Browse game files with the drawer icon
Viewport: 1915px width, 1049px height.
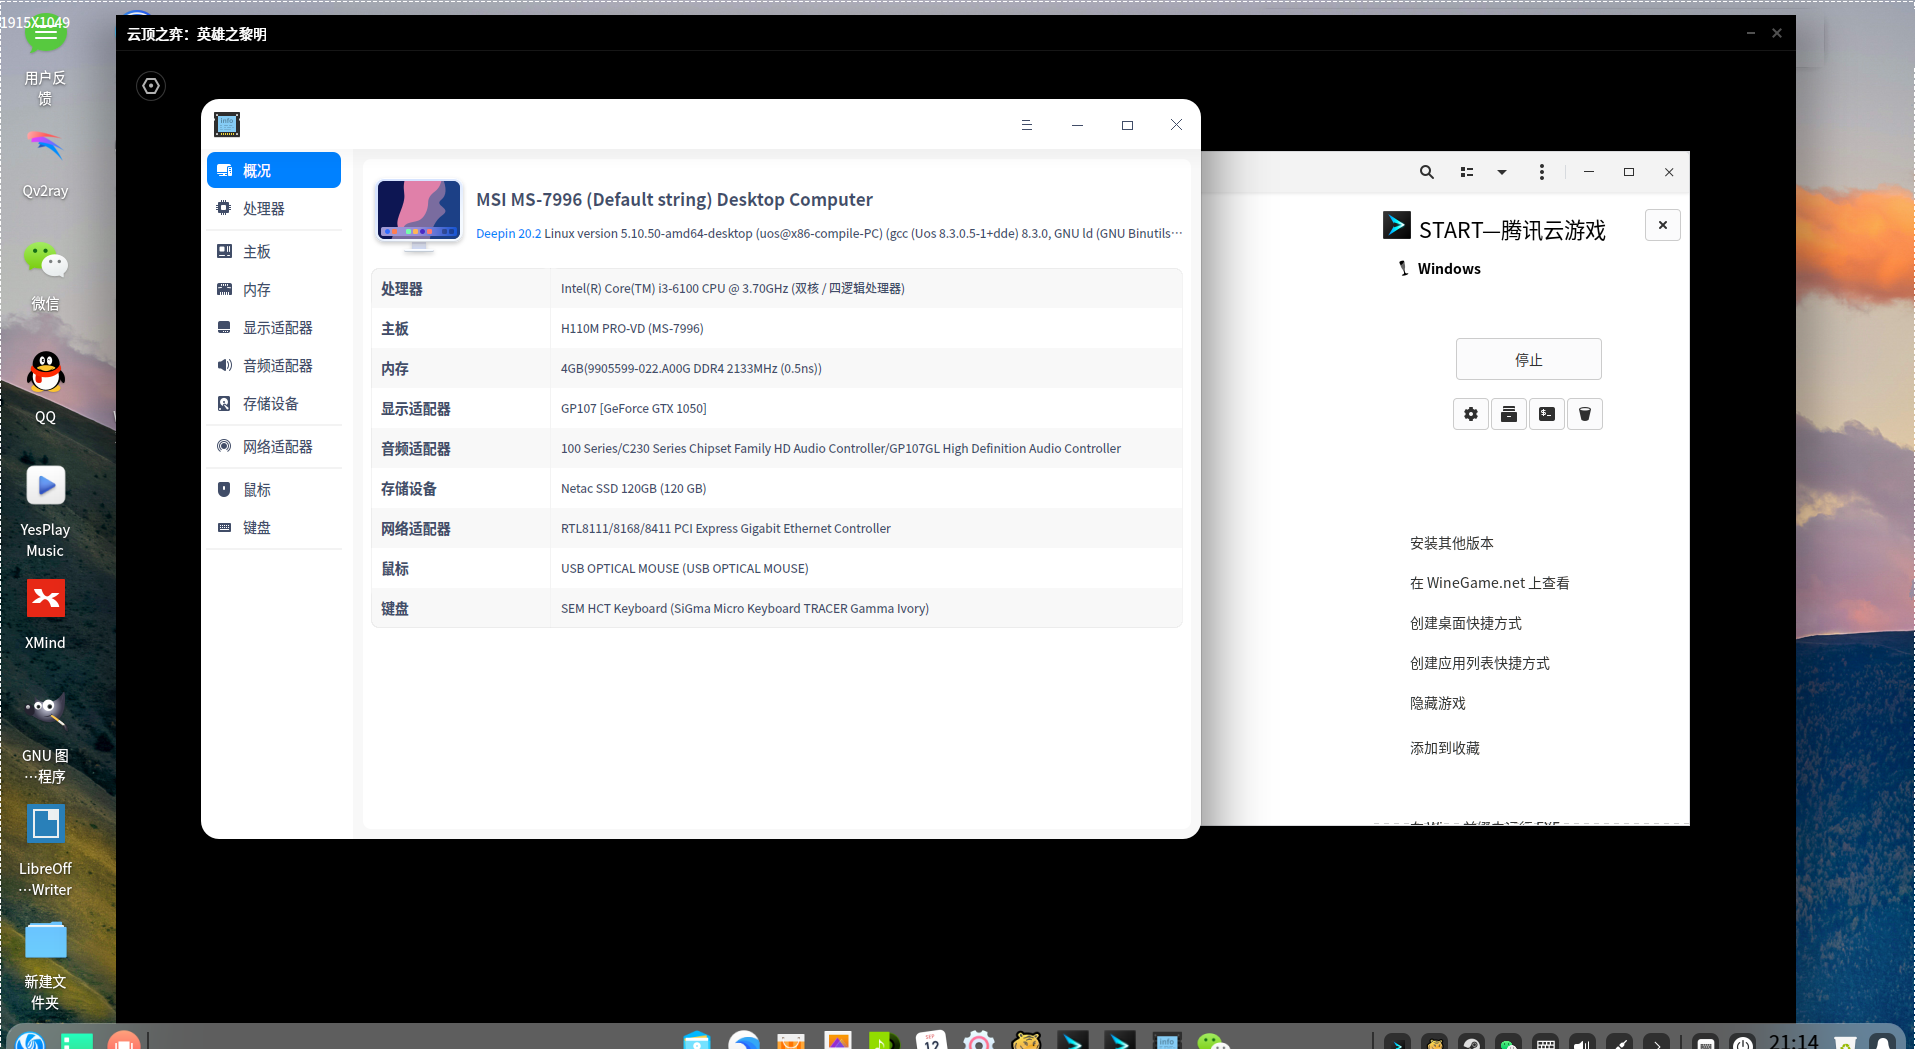pos(1509,414)
